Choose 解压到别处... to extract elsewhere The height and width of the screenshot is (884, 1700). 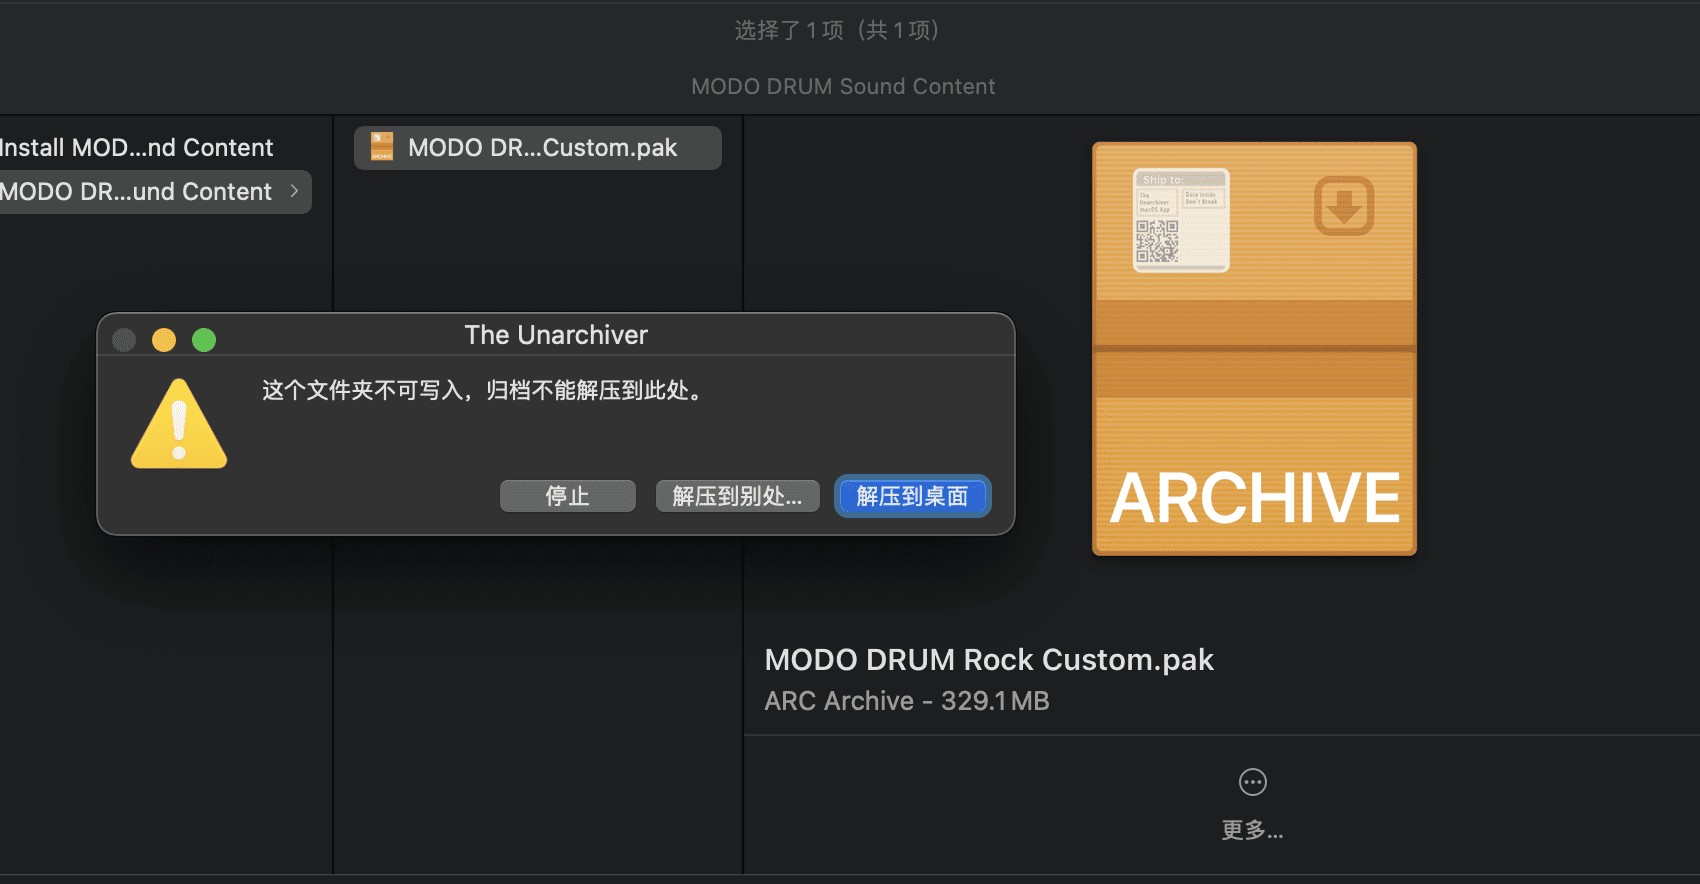click(x=737, y=496)
